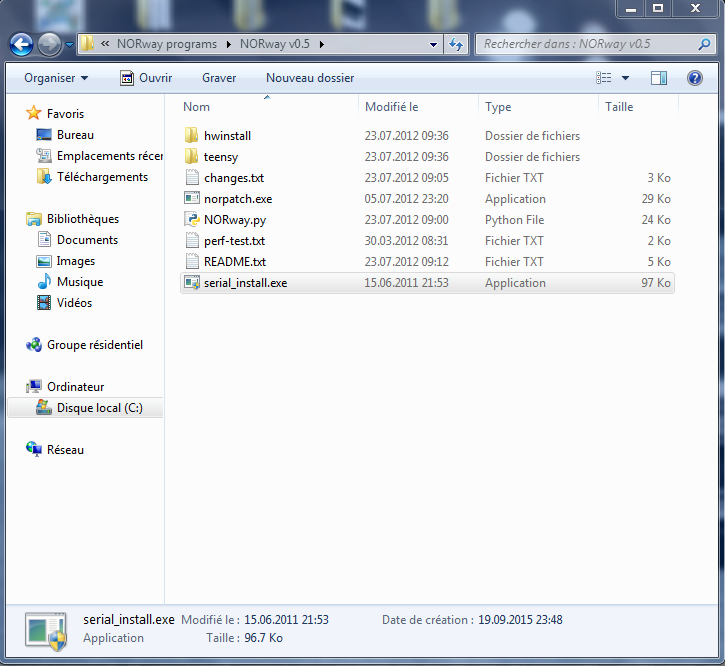The width and height of the screenshot is (725, 666).
Task: Click the teensy folder name
Action: click(x=221, y=157)
